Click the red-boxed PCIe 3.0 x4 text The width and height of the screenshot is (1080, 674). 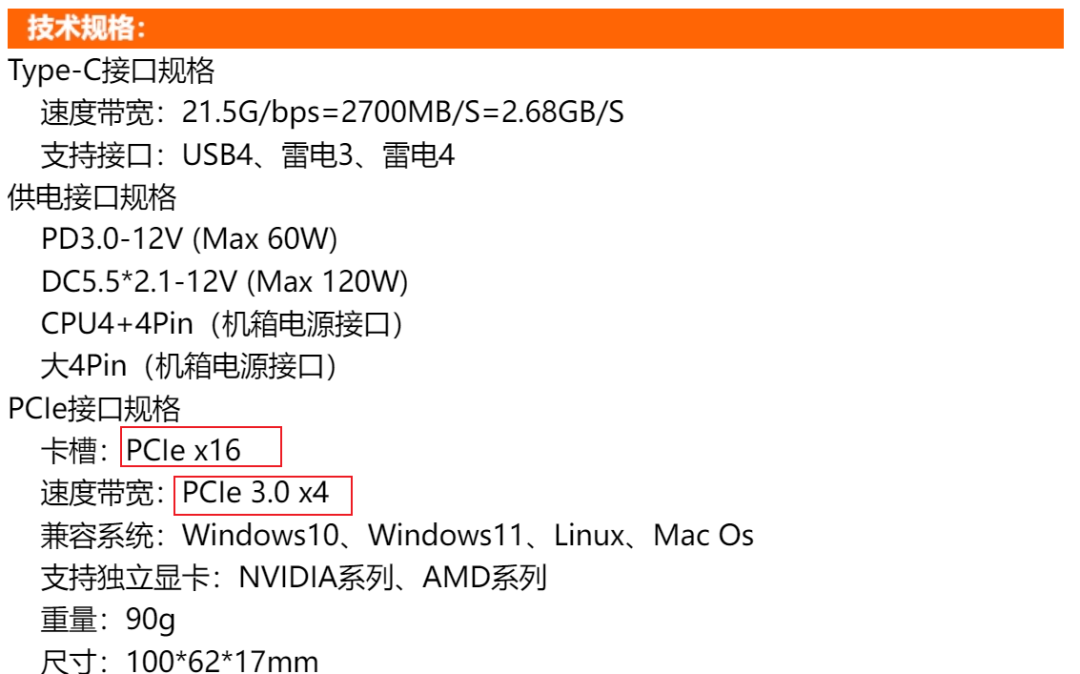(x=256, y=493)
